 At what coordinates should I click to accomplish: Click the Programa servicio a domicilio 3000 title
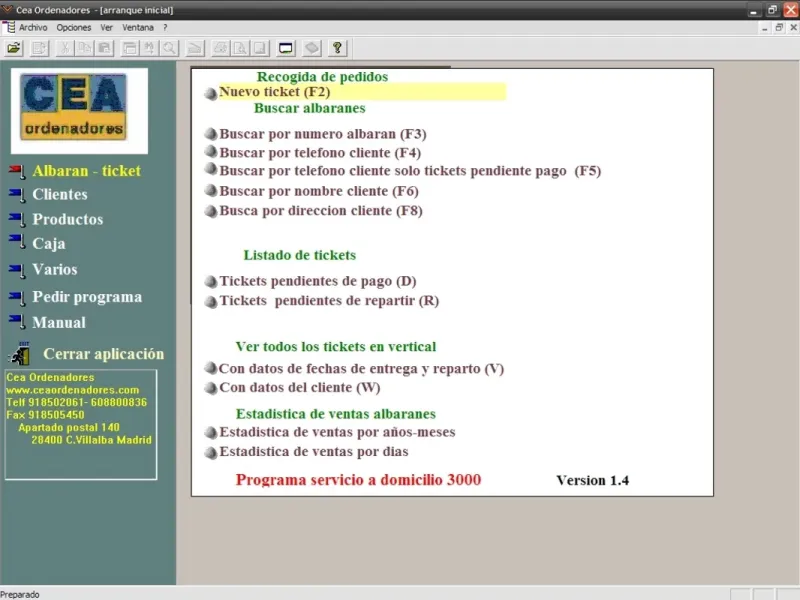coord(358,480)
